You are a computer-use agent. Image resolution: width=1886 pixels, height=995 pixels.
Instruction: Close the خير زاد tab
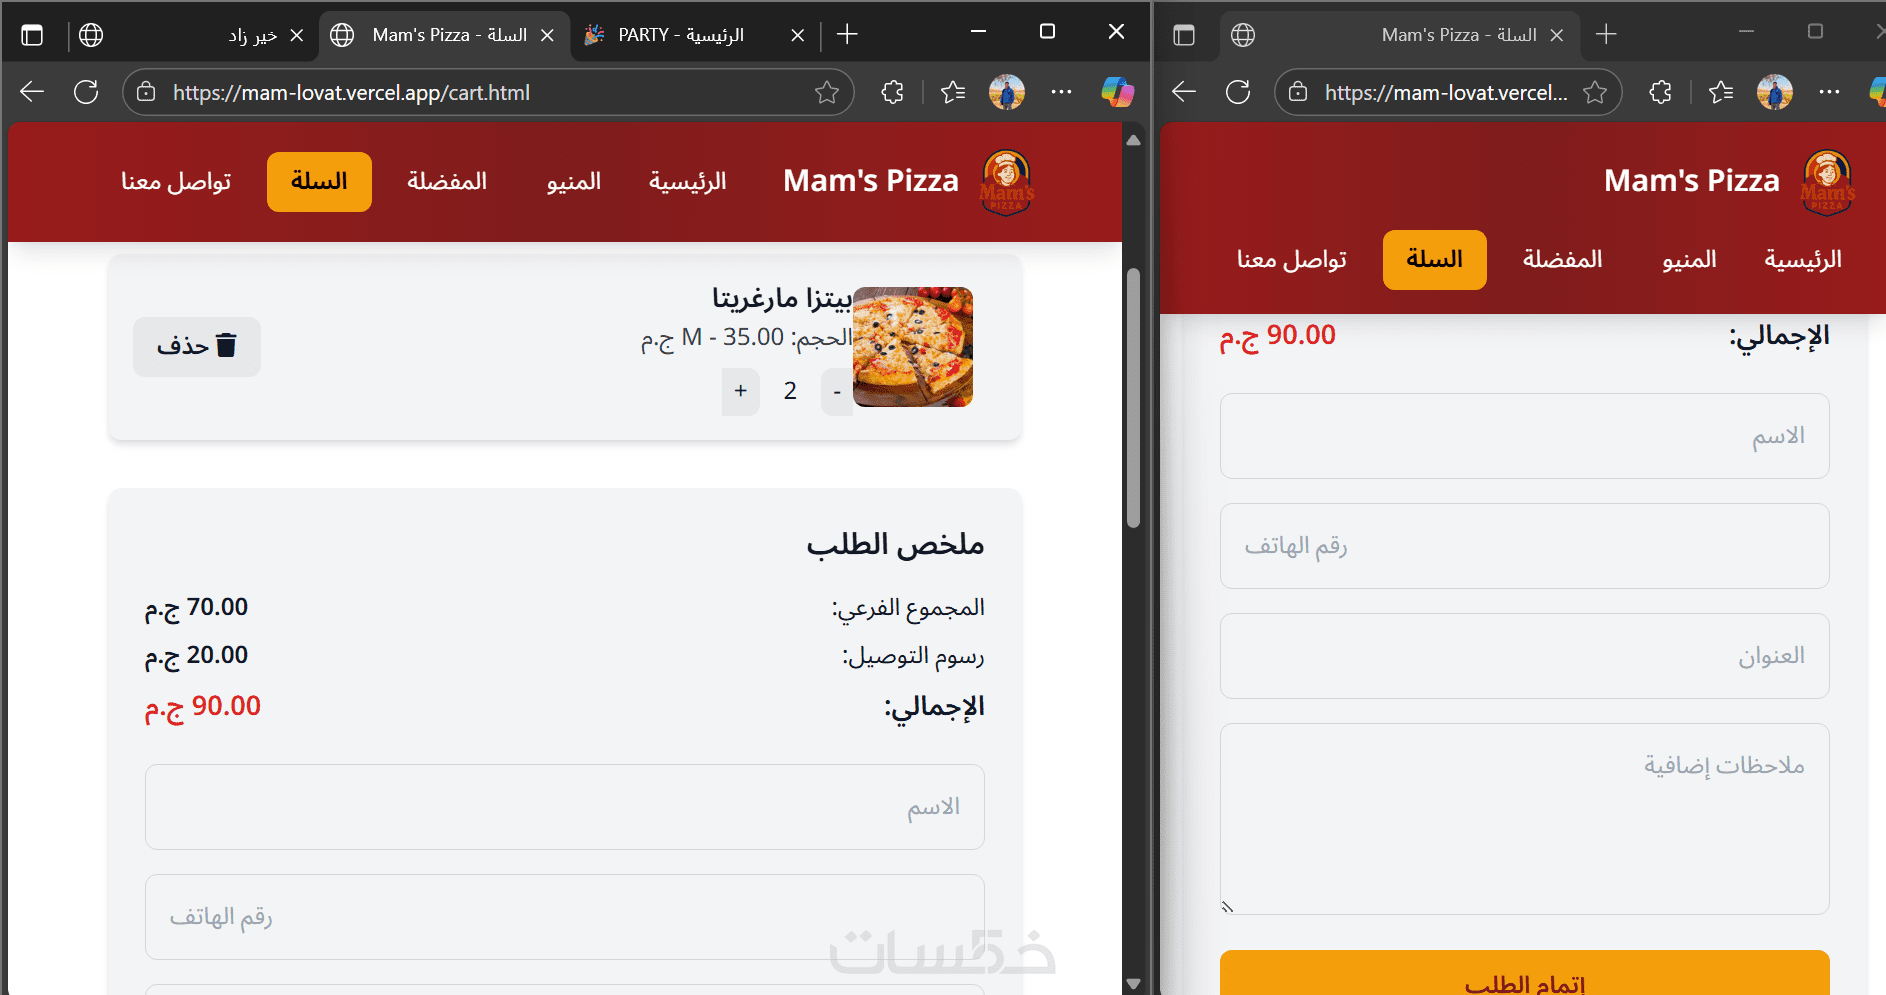pyautogui.click(x=297, y=35)
